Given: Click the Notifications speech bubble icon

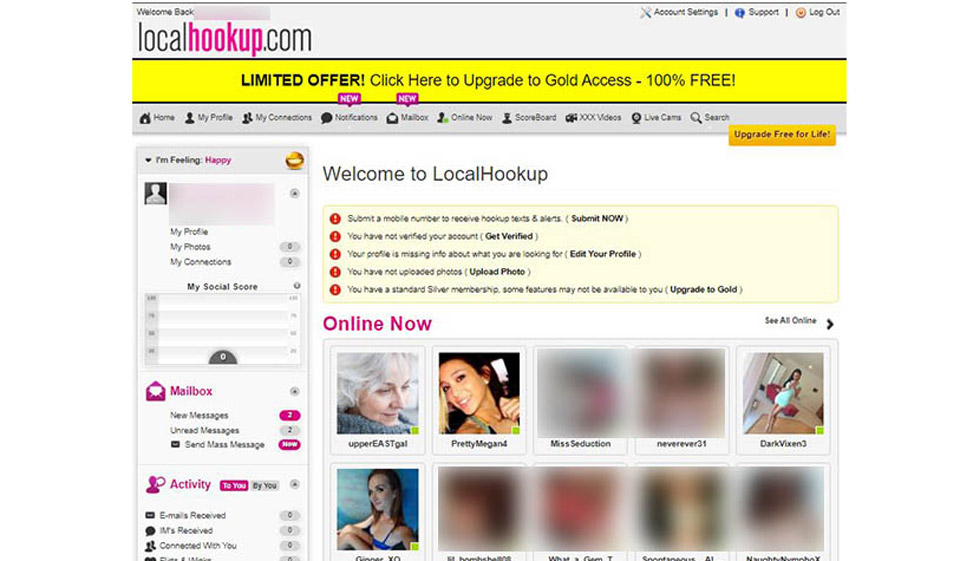Looking at the screenshot, I should click(327, 118).
